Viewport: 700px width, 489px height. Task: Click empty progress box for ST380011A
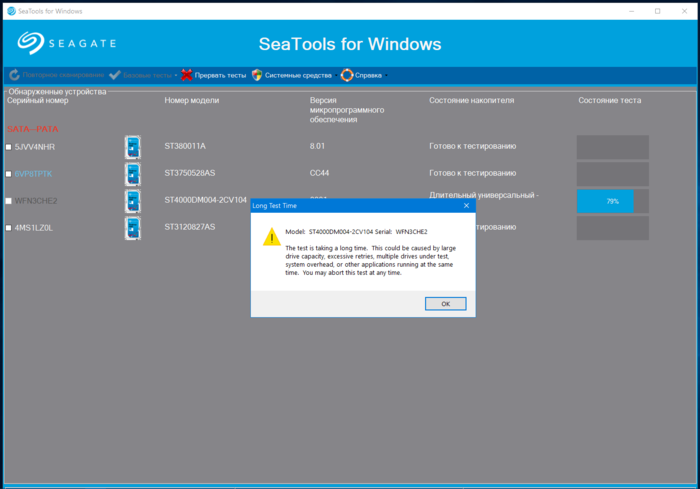click(x=612, y=147)
